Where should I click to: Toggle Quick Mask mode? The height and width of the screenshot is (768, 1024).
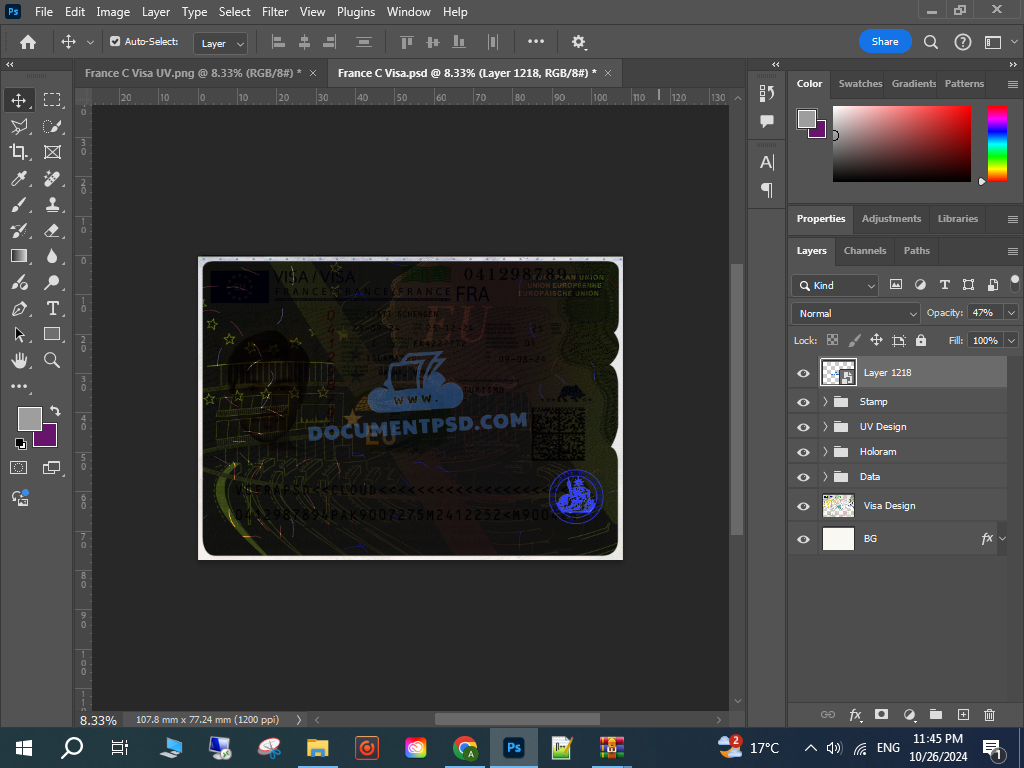point(18,468)
